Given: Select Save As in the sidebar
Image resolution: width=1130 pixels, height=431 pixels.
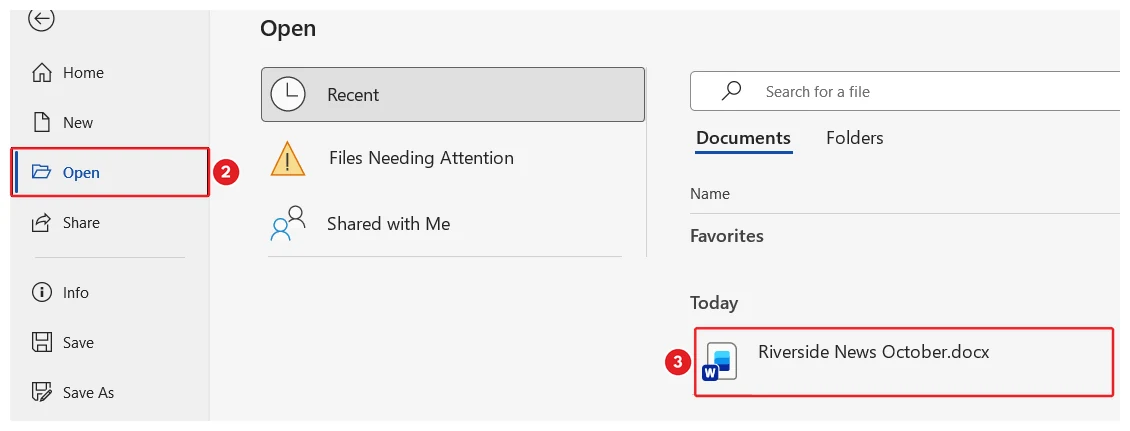Looking at the screenshot, I should 110,392.
